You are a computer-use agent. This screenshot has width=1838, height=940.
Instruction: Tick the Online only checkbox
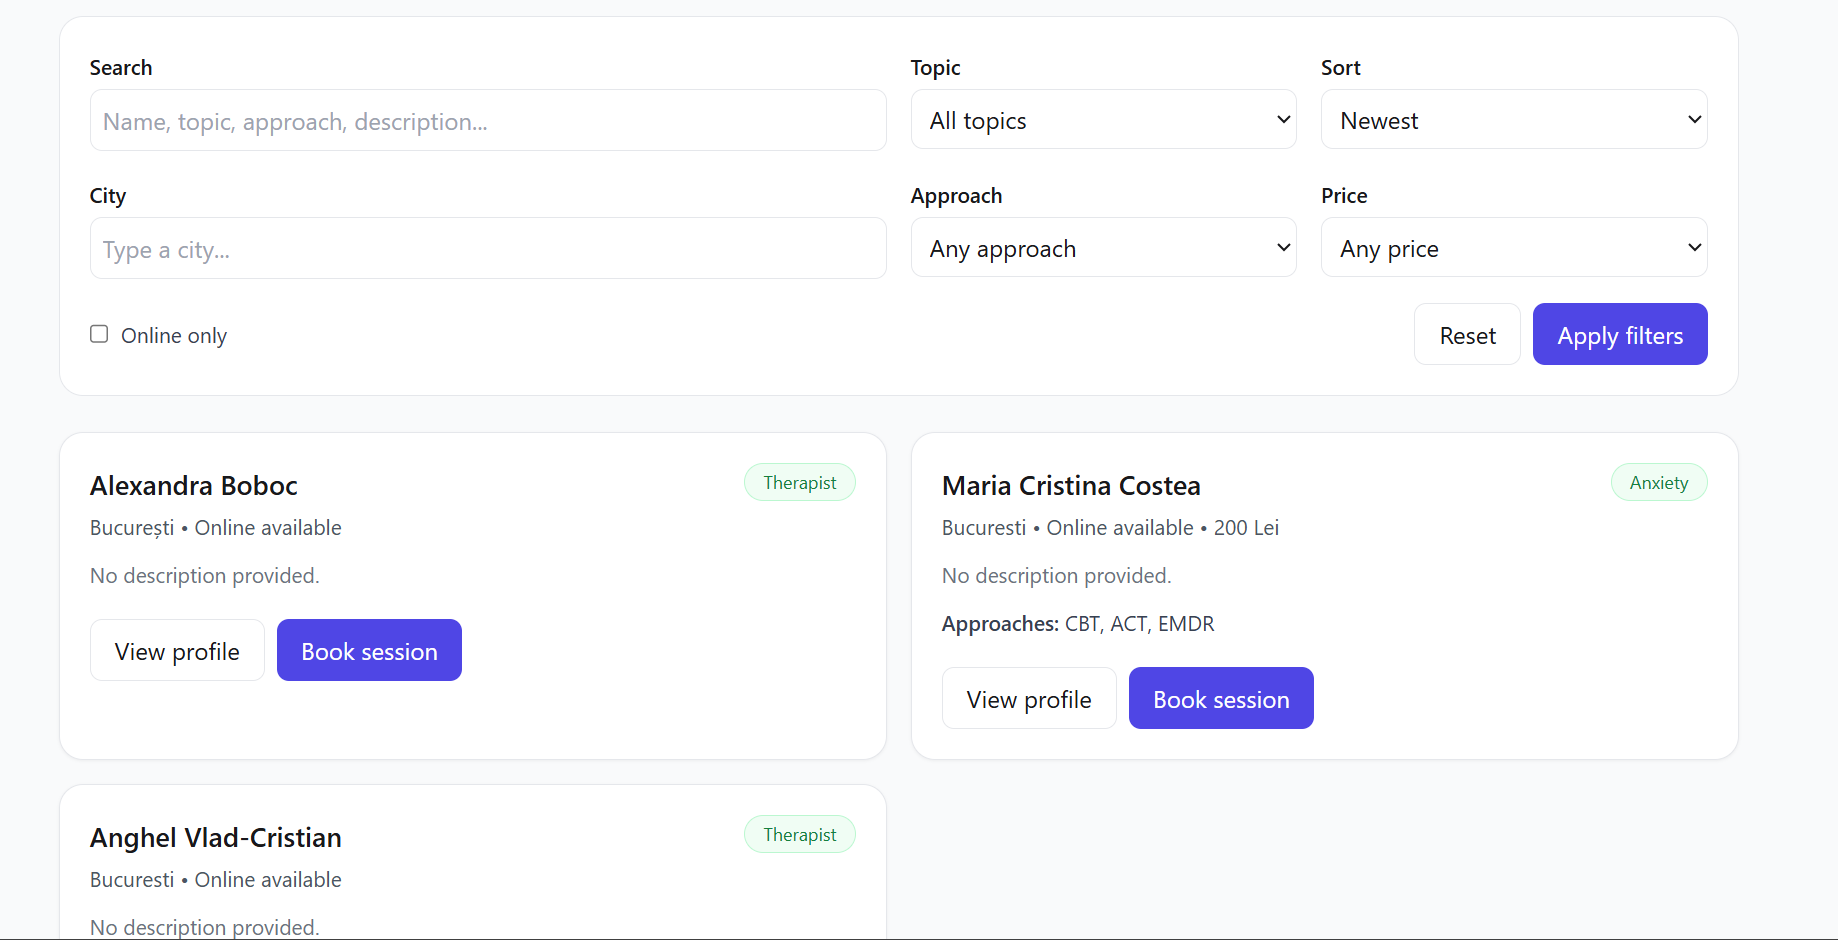(x=99, y=334)
